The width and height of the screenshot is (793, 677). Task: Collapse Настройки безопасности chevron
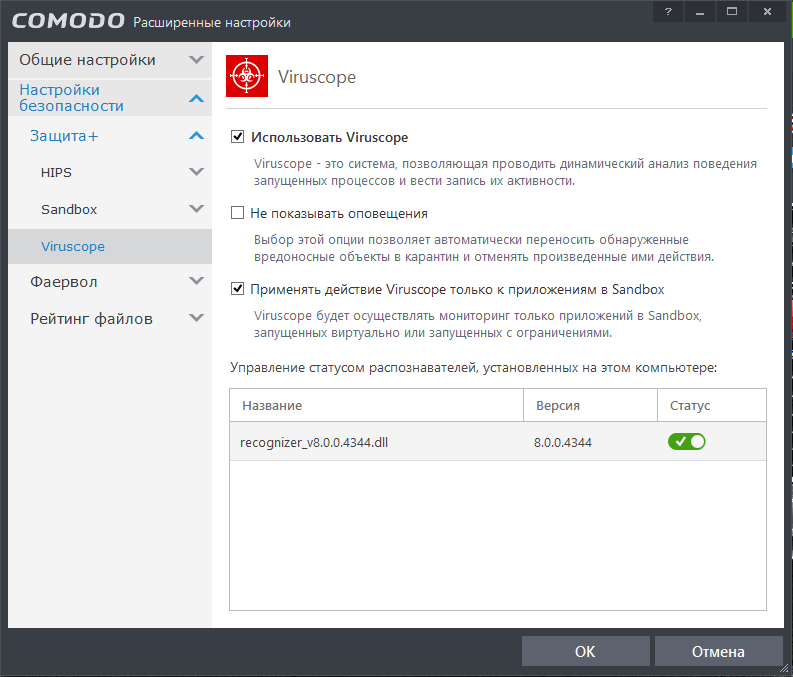click(x=196, y=98)
